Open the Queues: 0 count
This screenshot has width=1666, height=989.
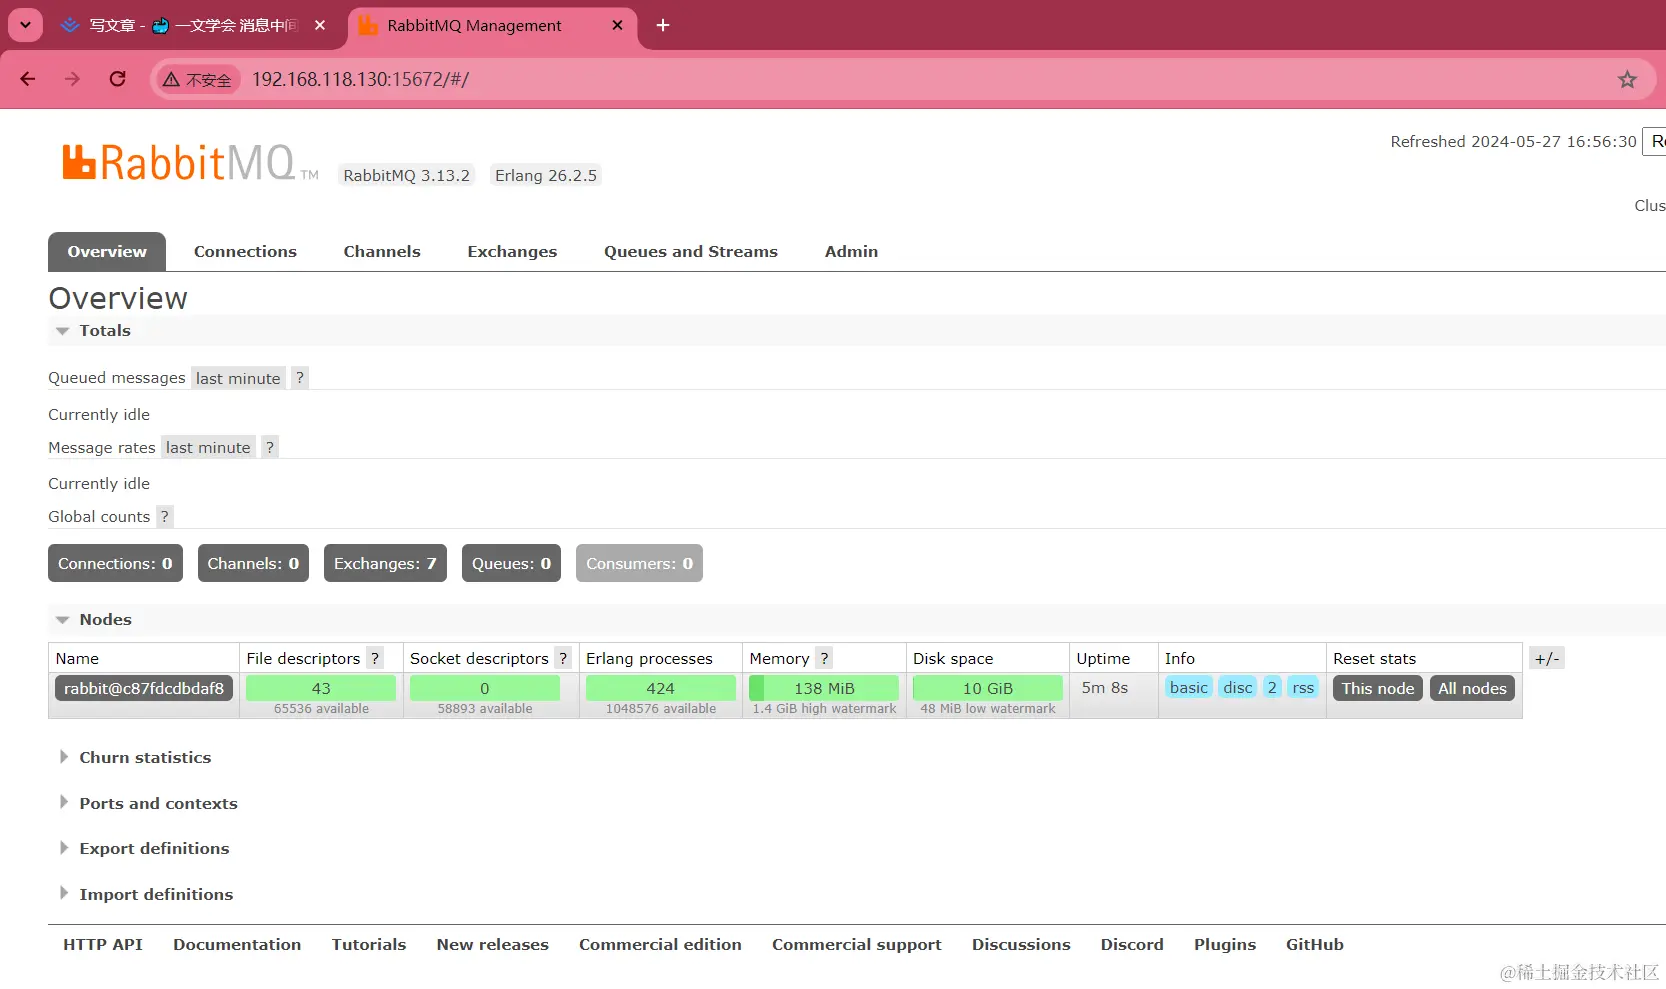511,563
